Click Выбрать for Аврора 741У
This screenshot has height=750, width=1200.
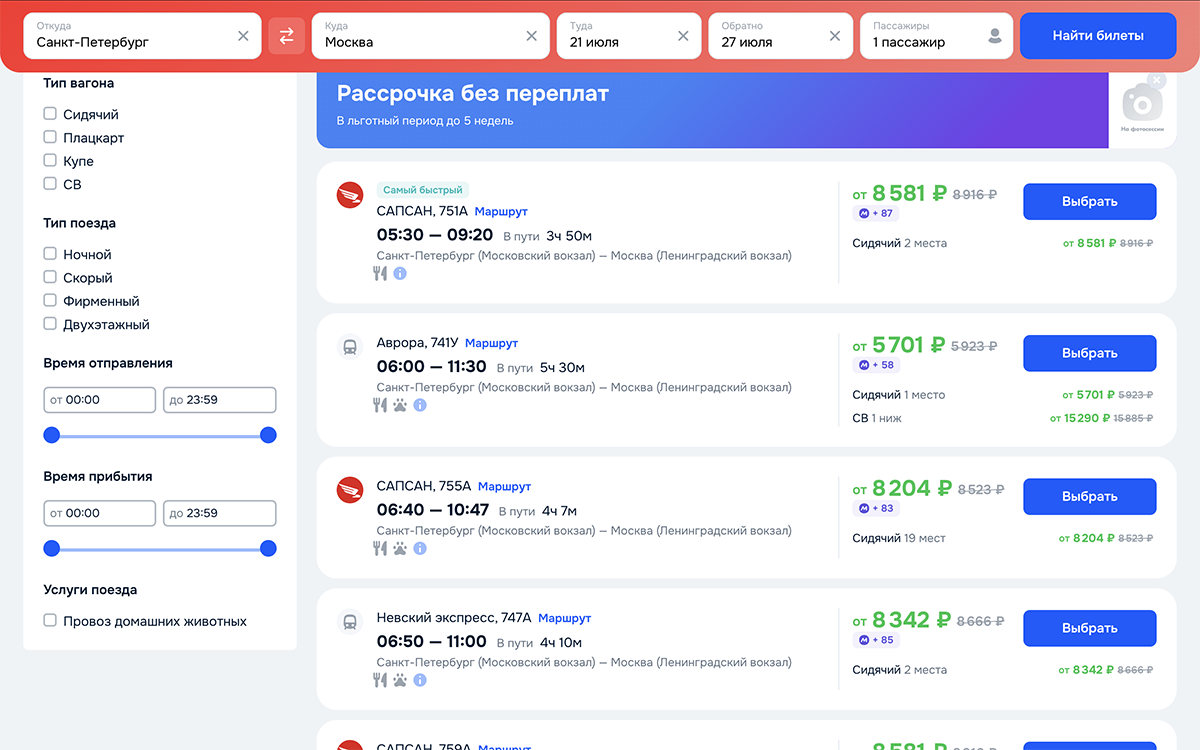tap(1089, 353)
